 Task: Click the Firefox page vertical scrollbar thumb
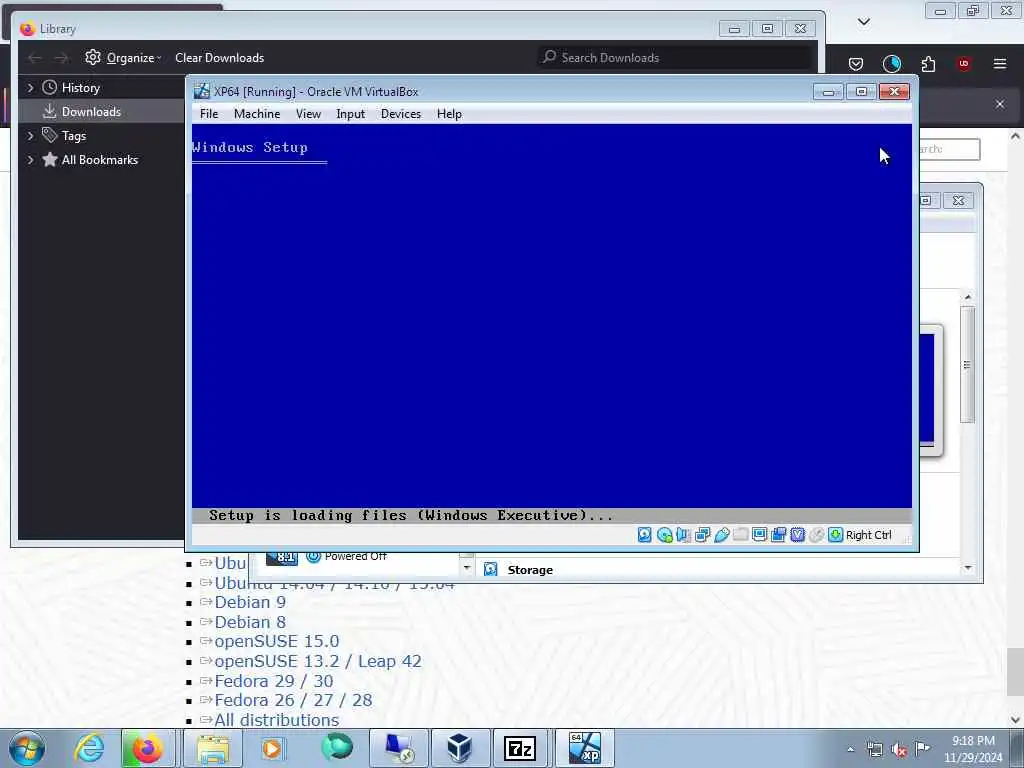pos(1014,673)
